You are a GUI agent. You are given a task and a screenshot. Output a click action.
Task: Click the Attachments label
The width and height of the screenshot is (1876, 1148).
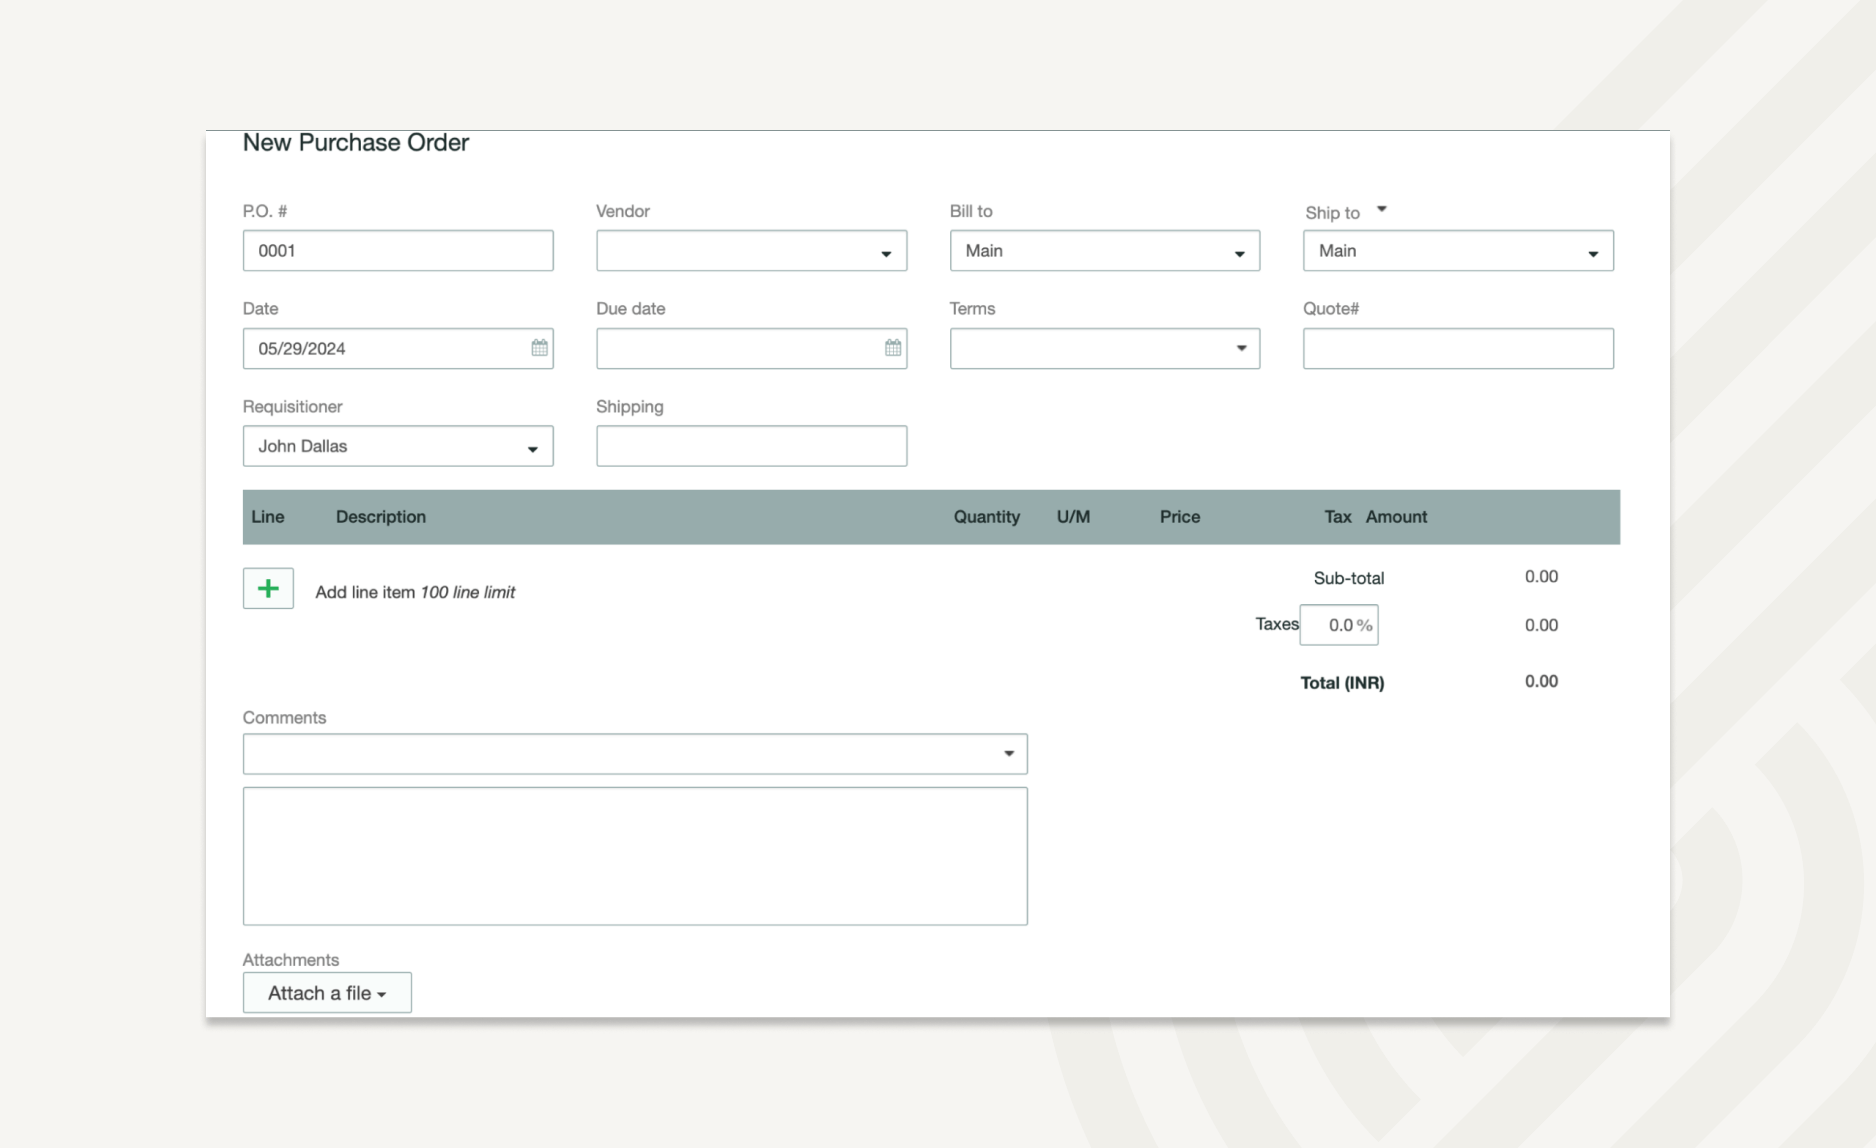point(291,960)
